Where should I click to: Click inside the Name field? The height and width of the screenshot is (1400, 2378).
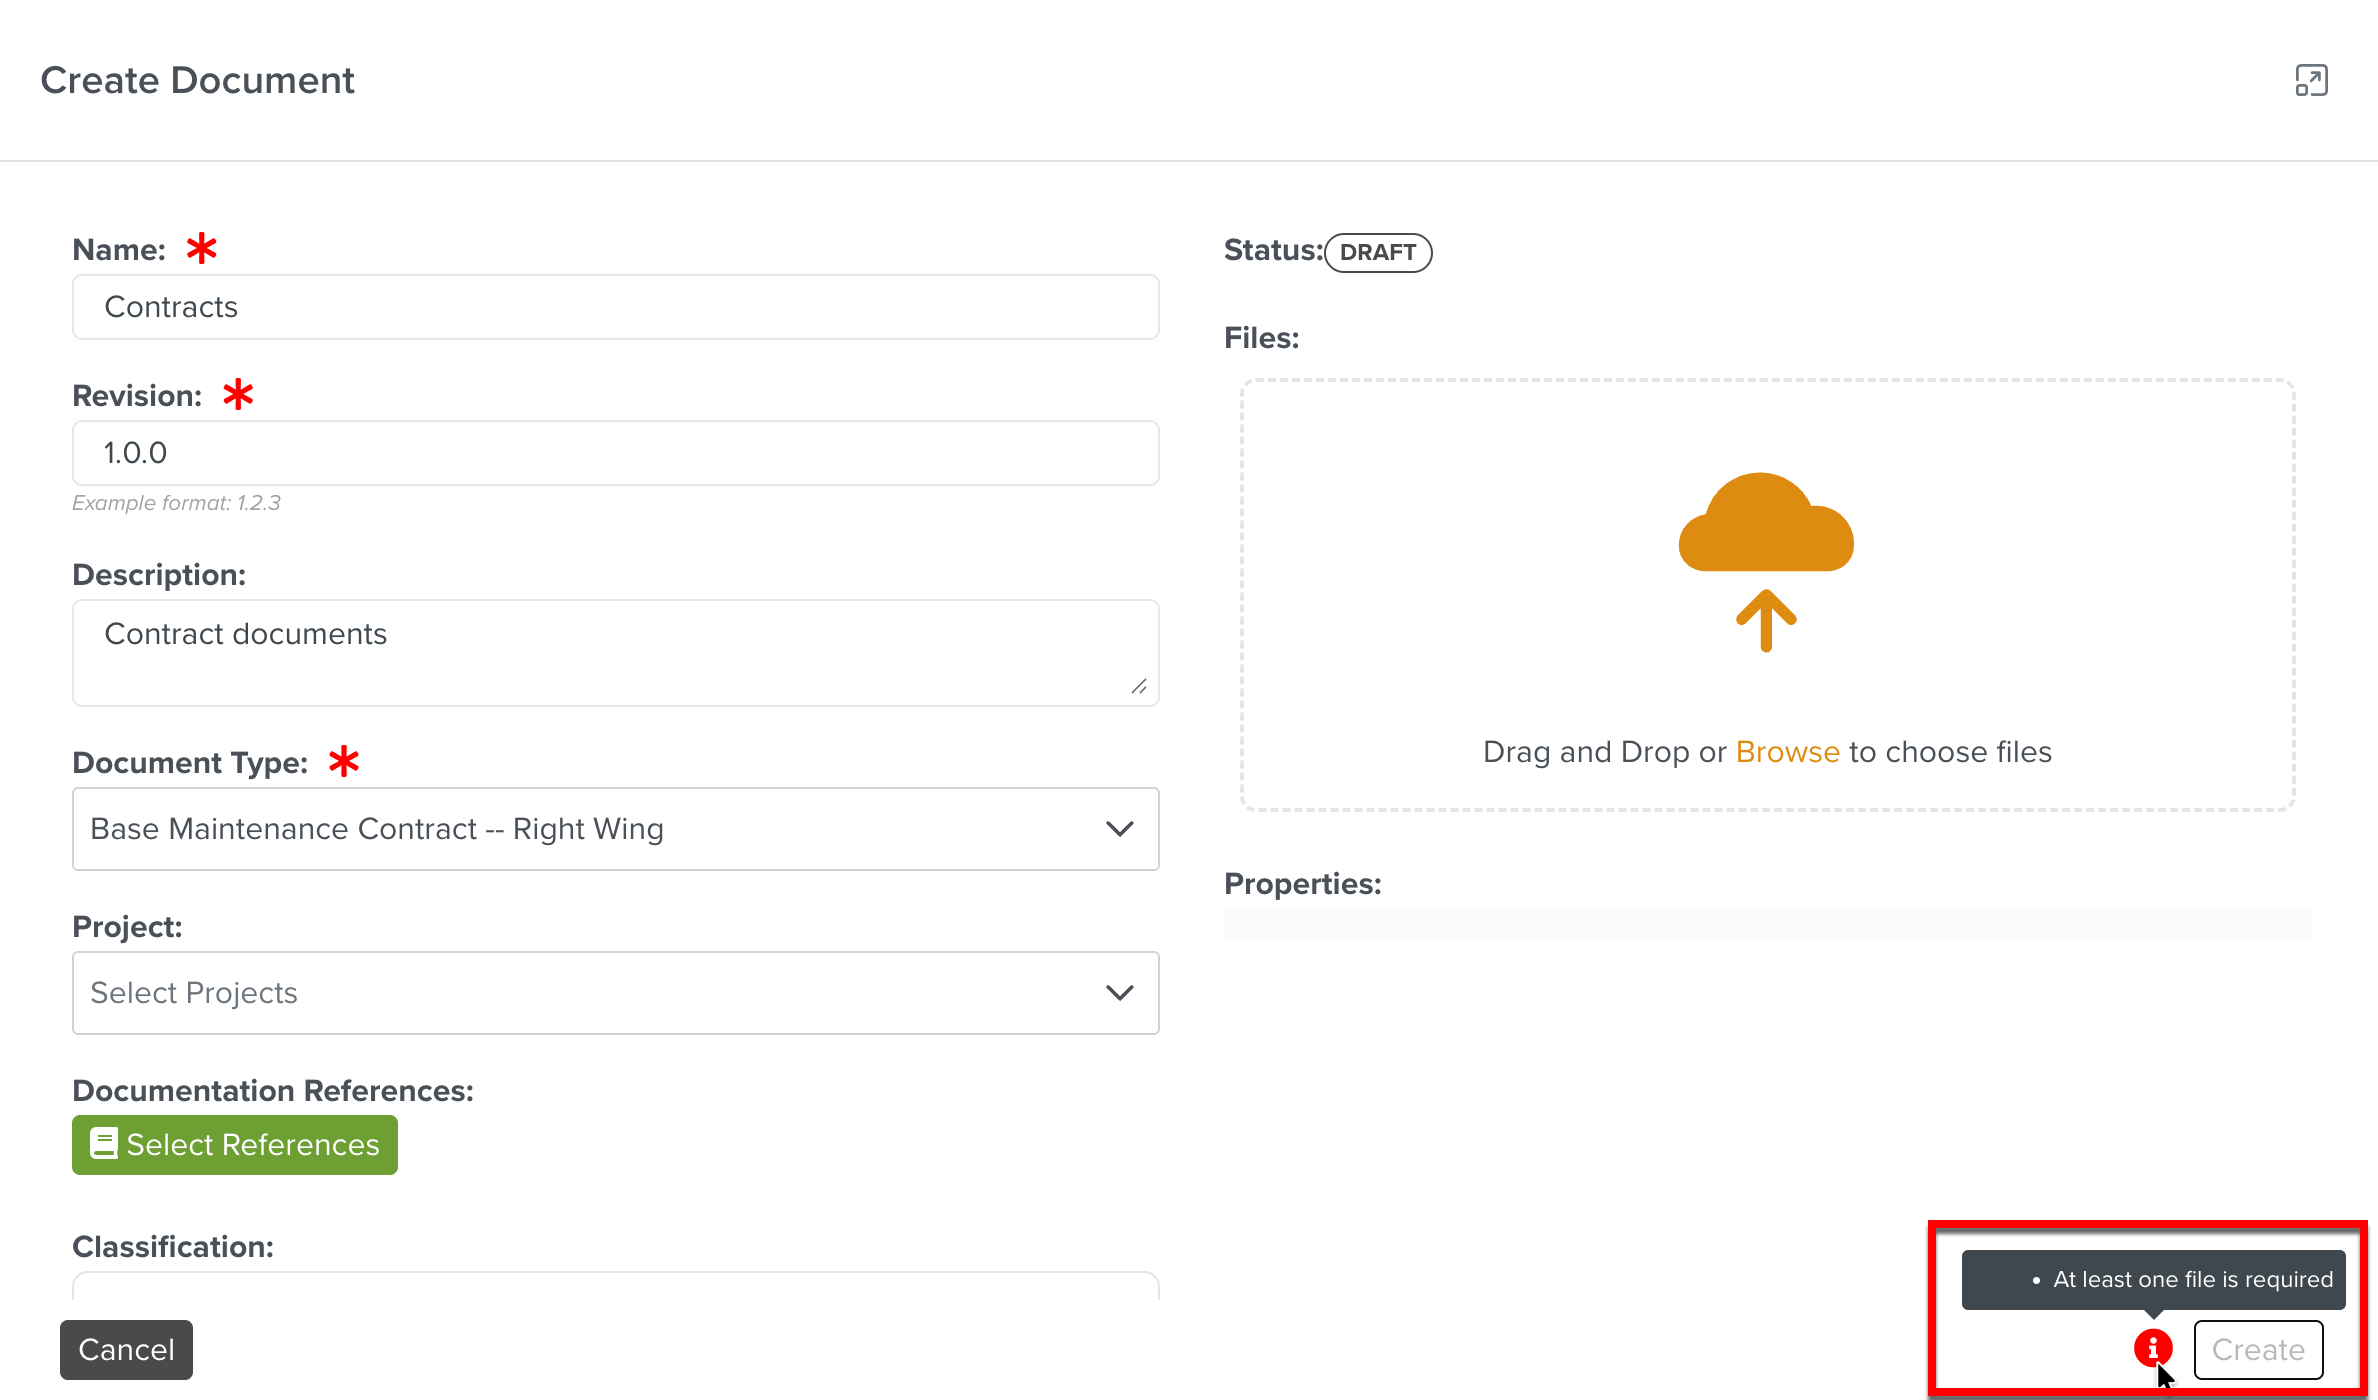point(616,307)
